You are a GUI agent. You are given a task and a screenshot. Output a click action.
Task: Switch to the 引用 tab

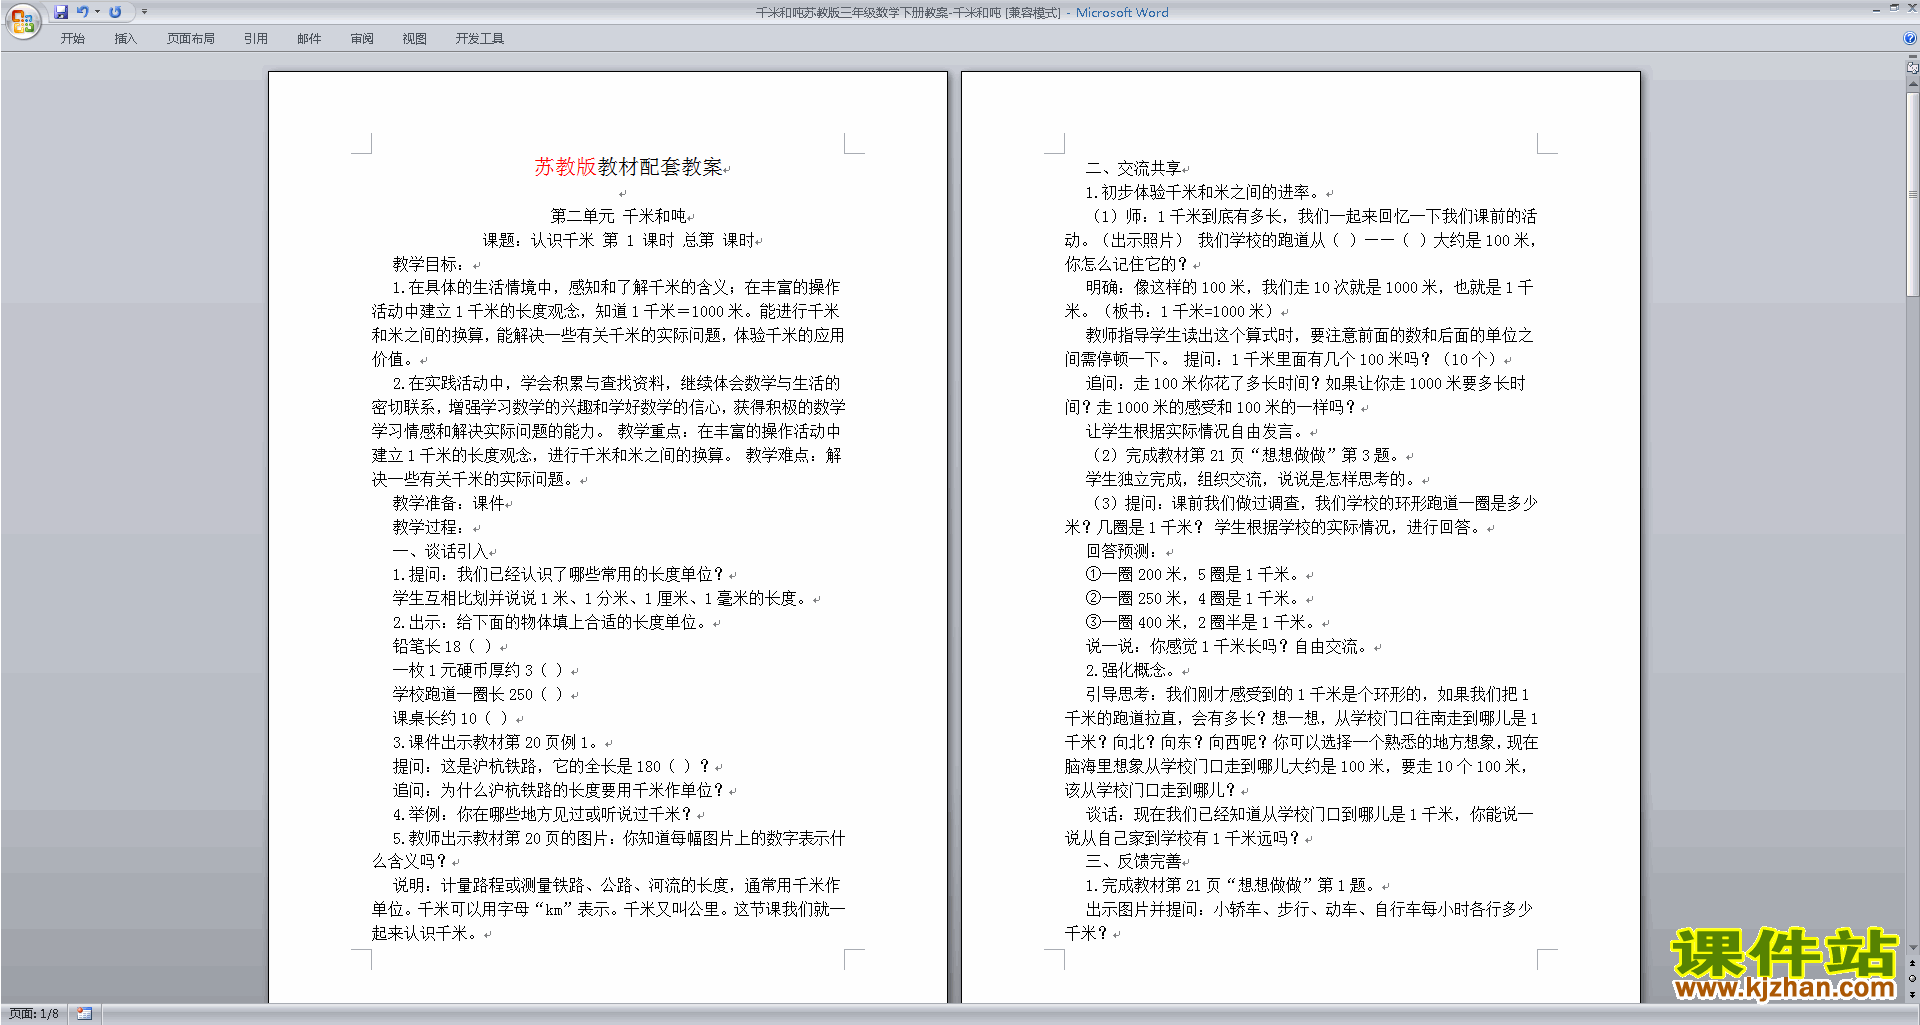point(256,38)
